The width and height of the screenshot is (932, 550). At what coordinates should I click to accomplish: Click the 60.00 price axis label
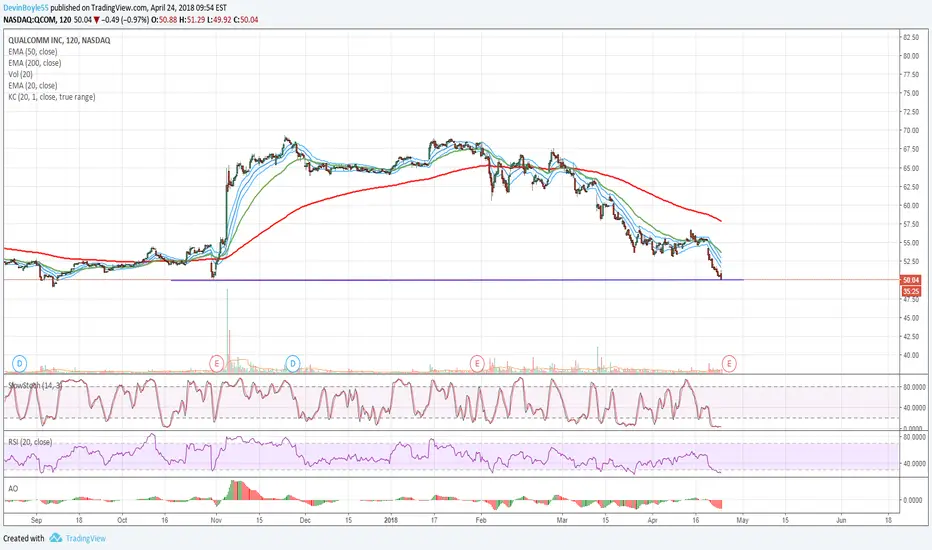click(x=911, y=206)
